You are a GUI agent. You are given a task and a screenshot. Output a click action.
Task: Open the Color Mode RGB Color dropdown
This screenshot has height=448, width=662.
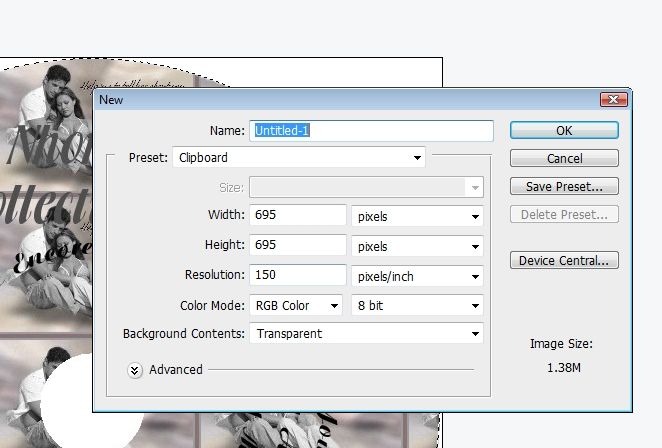(296, 305)
